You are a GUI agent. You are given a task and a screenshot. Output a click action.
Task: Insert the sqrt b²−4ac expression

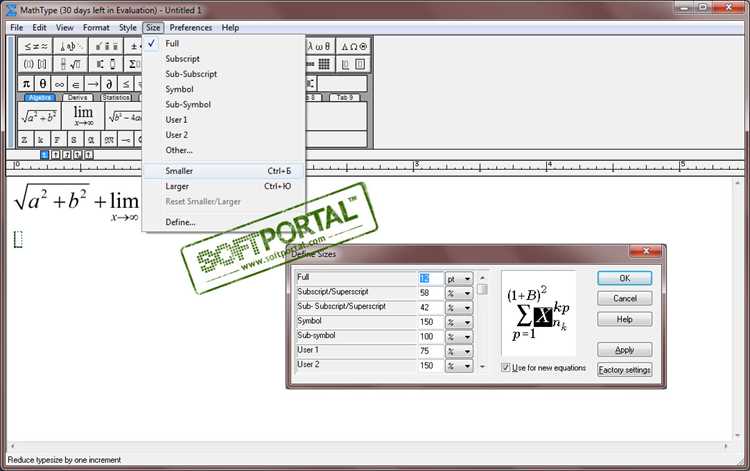tap(124, 116)
